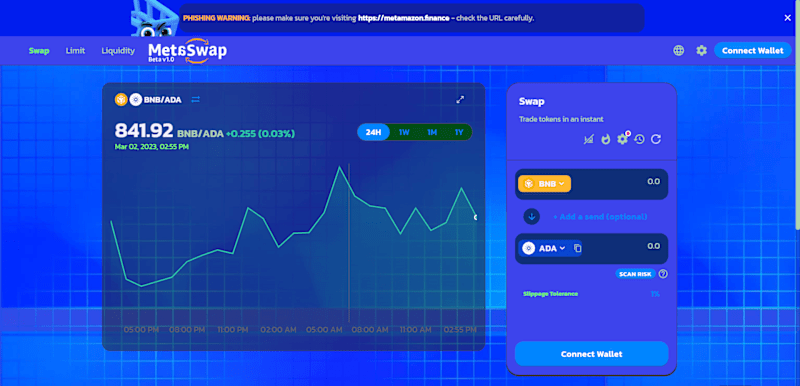
Task: Expand the chart to fullscreen
Action: [x=460, y=99]
